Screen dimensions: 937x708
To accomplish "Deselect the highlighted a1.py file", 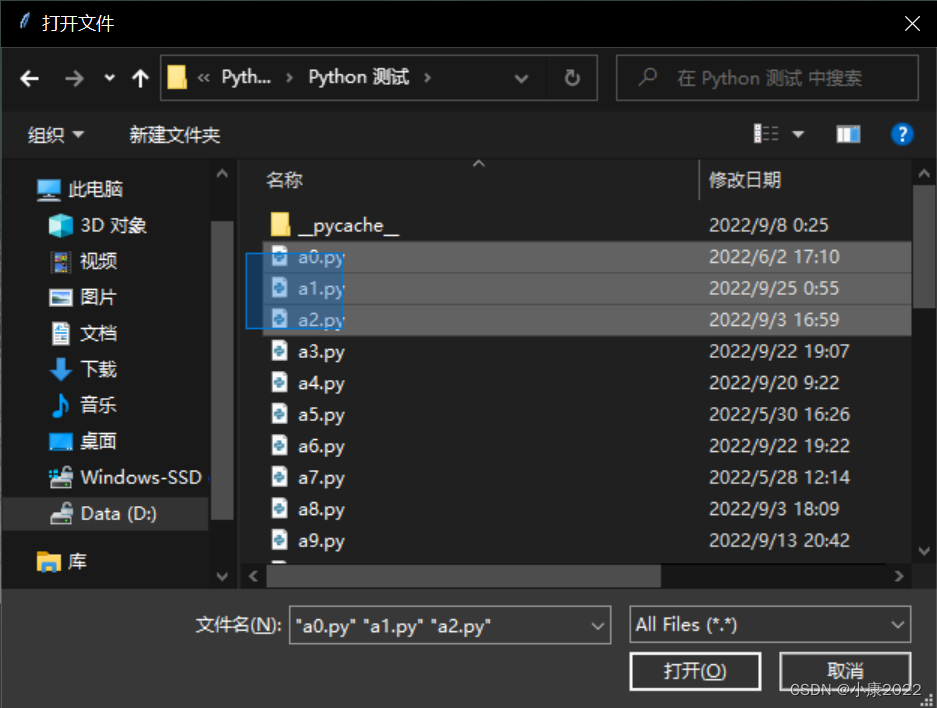I will tap(320, 288).
